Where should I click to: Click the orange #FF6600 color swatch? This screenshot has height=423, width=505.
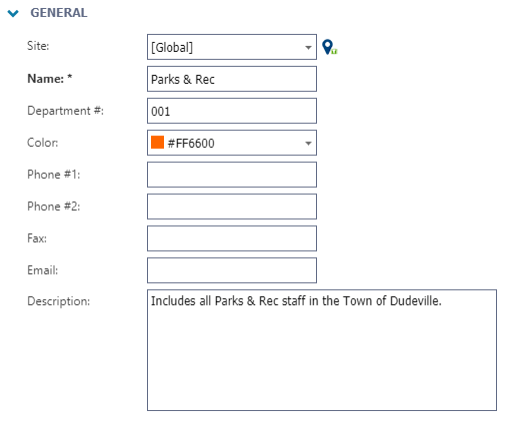point(157,142)
